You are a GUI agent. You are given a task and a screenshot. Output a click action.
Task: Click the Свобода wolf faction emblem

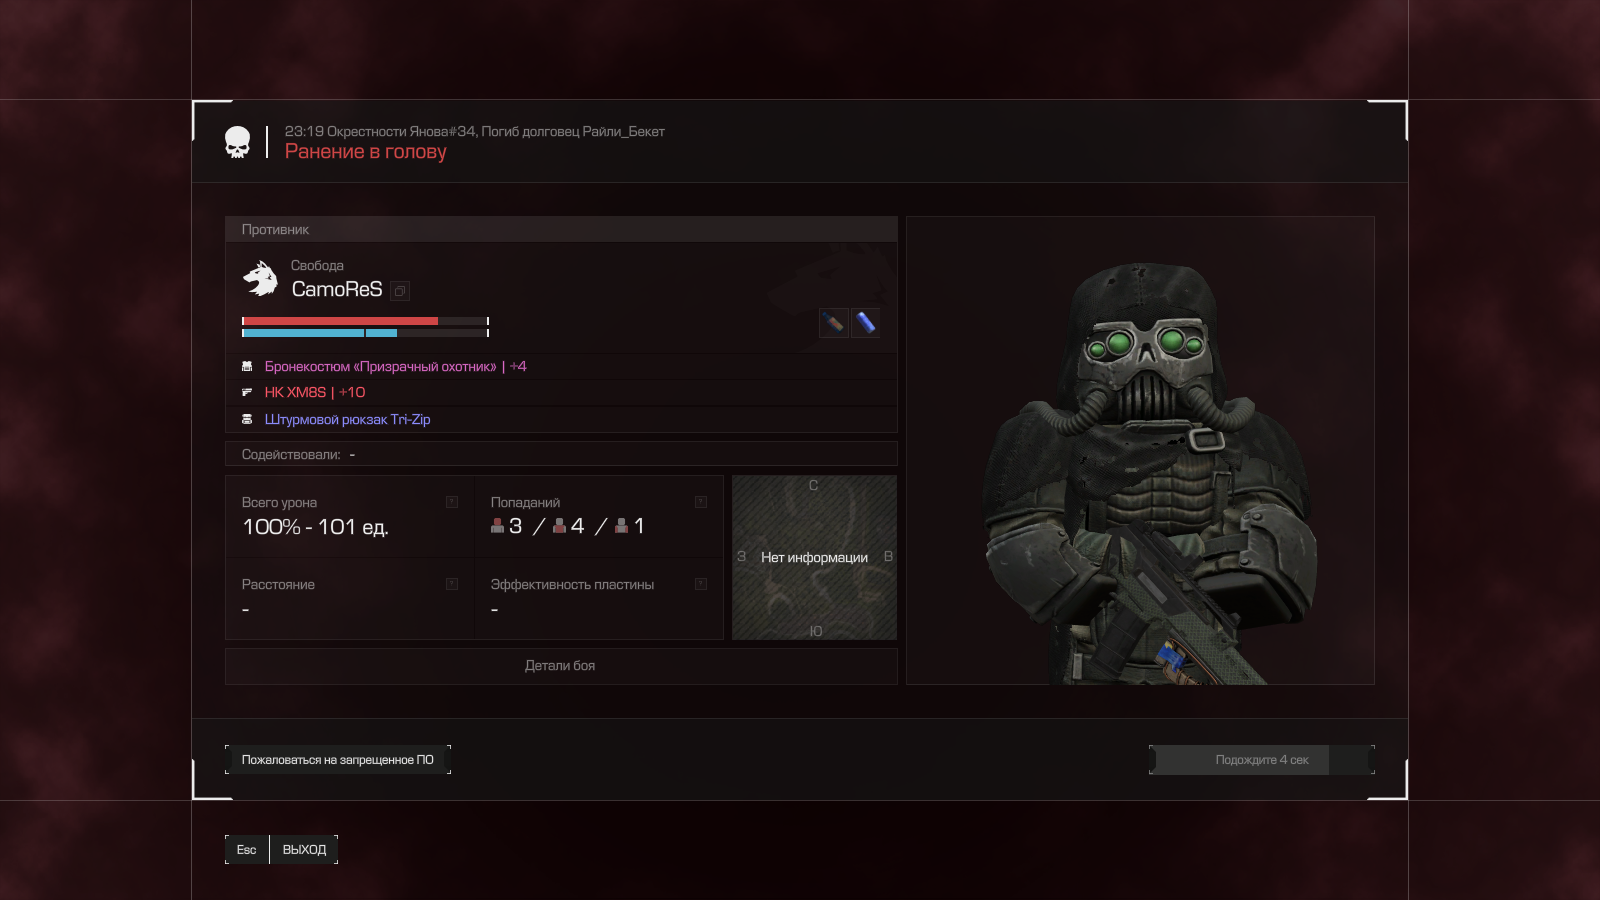pos(260,279)
